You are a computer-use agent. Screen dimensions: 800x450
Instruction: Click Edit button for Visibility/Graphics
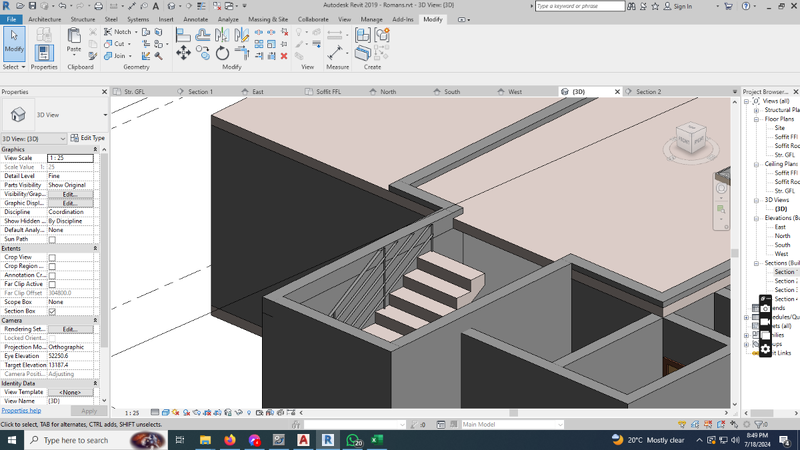69,194
